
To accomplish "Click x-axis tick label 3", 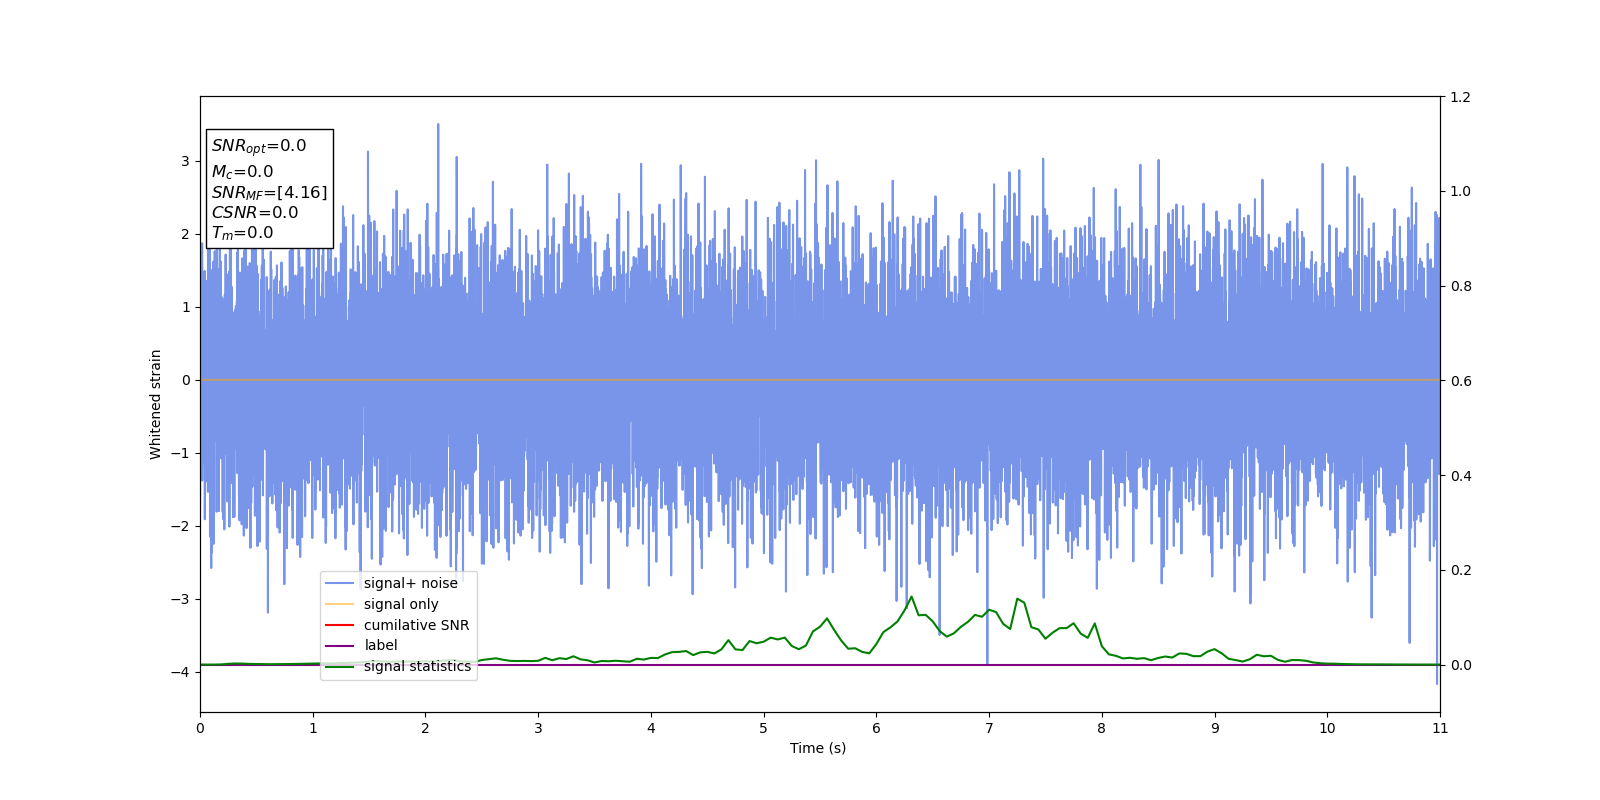I will pyautogui.click(x=538, y=728).
